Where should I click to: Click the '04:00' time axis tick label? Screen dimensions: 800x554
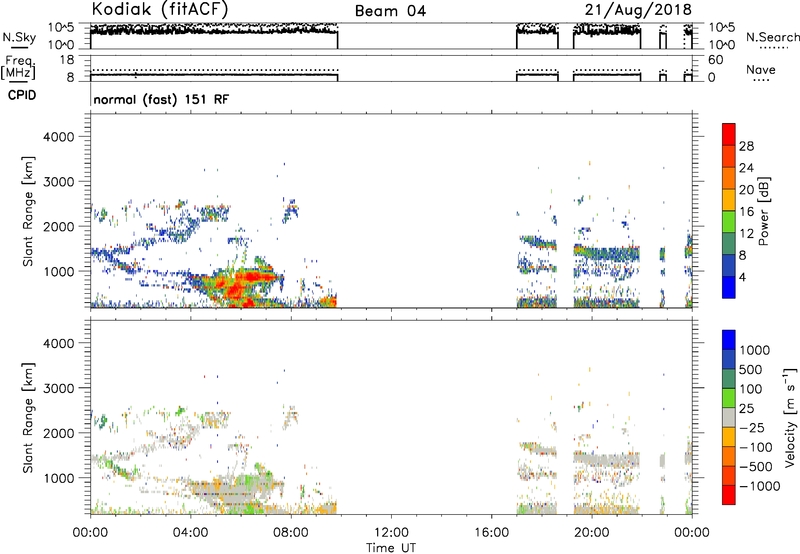[x=190, y=532]
